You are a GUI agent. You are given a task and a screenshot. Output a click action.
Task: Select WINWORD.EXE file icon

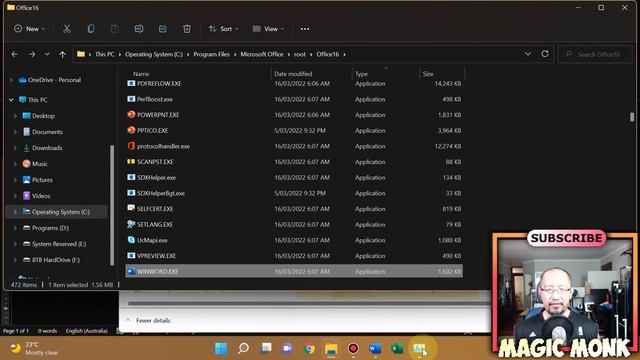click(131, 271)
